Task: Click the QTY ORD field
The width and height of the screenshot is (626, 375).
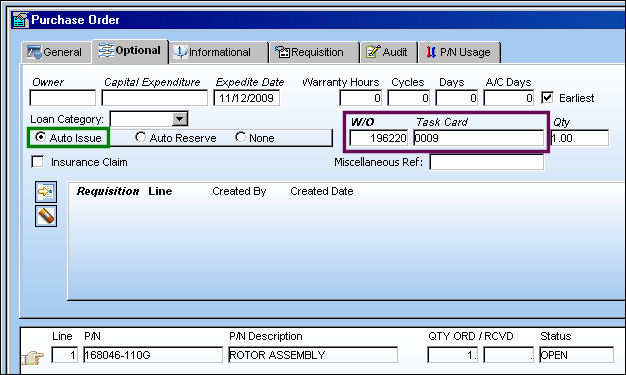Action: pyautogui.click(x=452, y=355)
